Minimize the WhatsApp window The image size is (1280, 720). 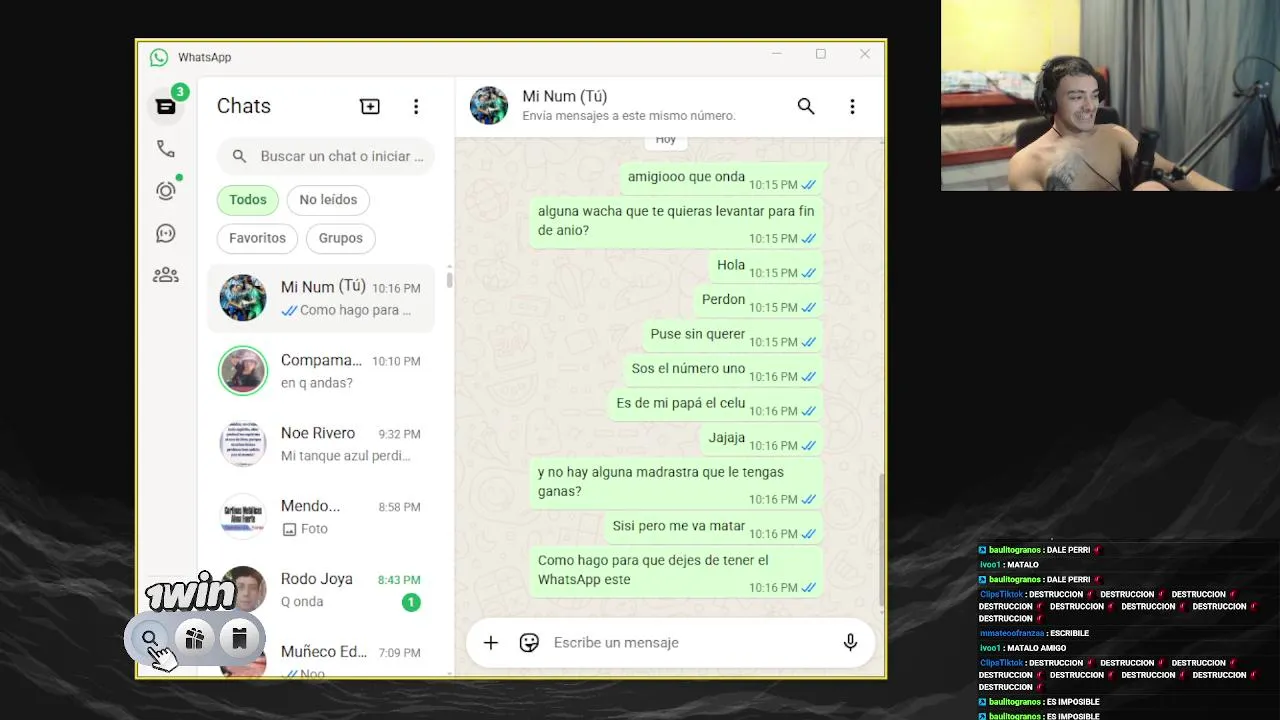coord(776,54)
